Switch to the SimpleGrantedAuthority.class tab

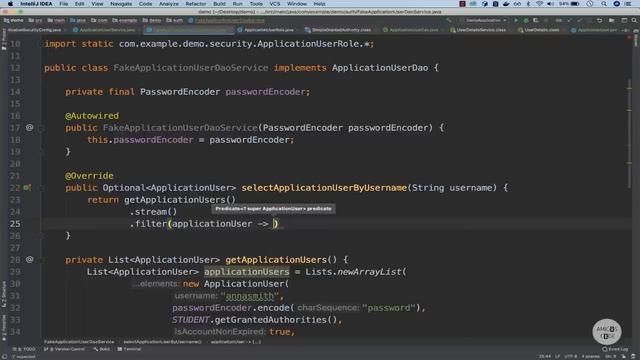[x=338, y=30]
